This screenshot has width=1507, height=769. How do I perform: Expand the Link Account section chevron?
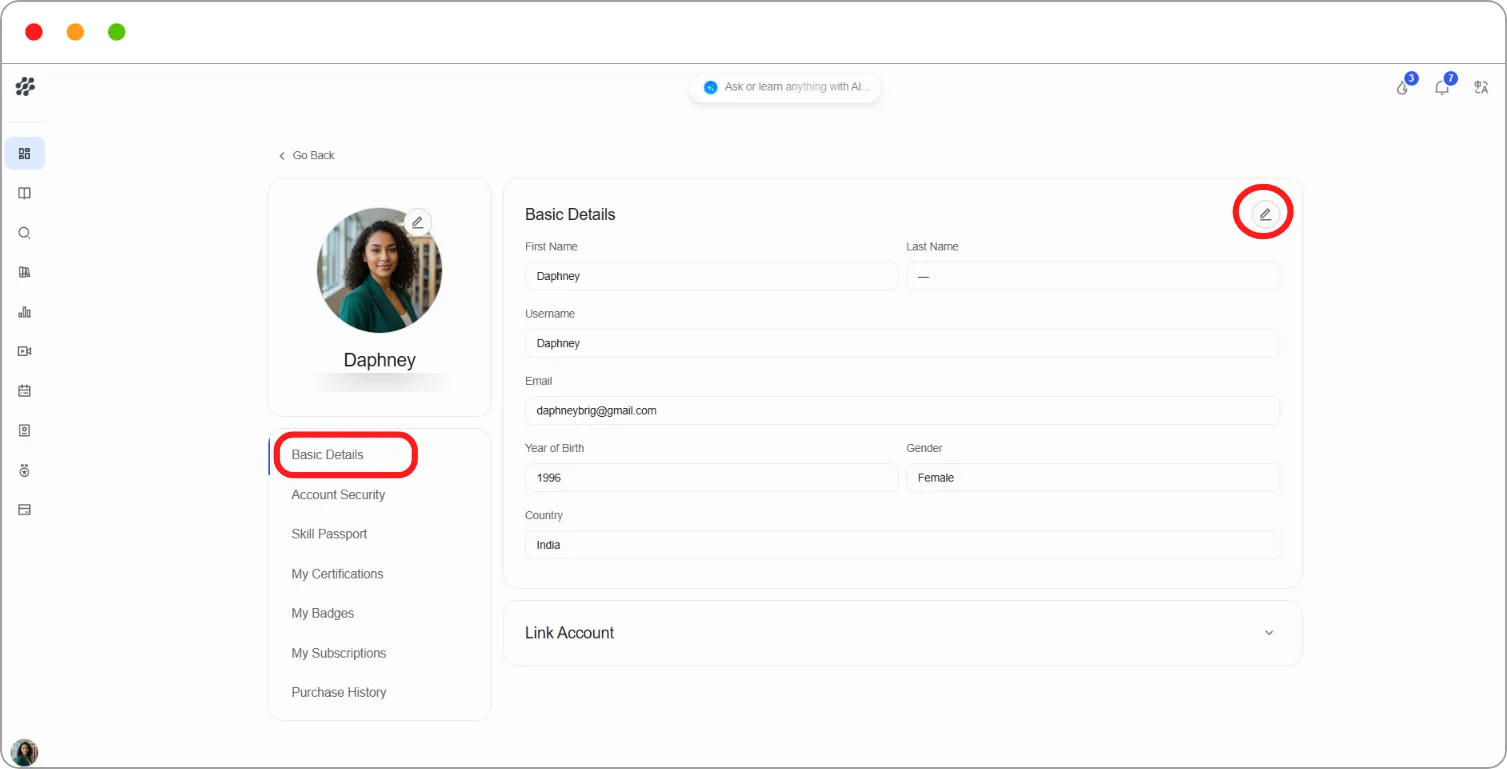pos(1269,633)
